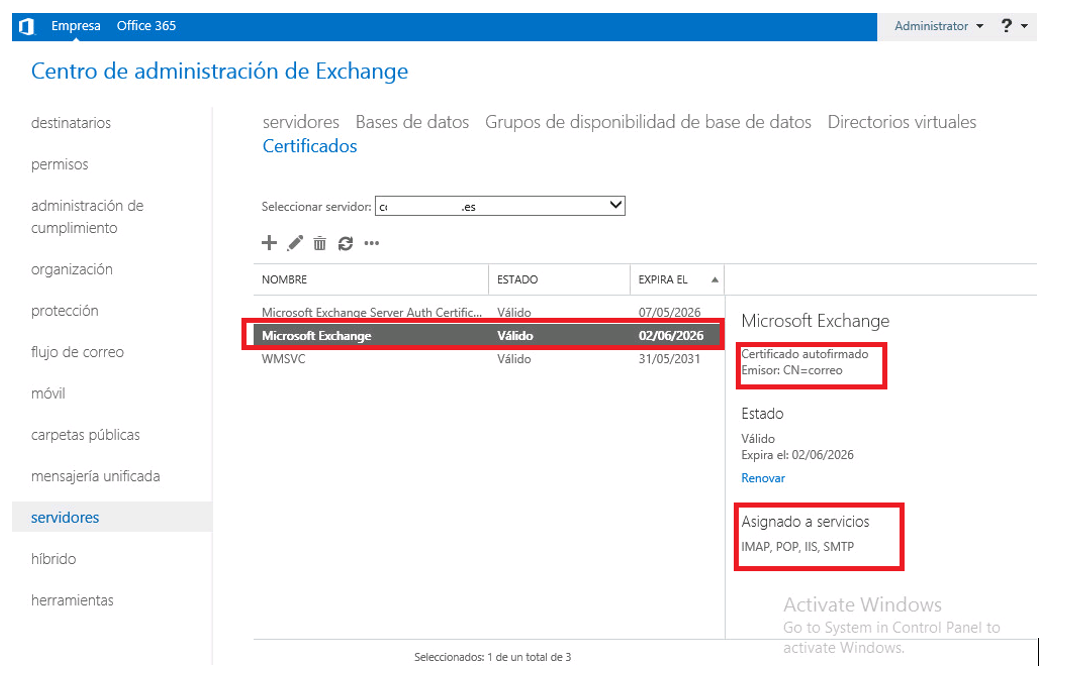Click the Renovar link

click(763, 478)
